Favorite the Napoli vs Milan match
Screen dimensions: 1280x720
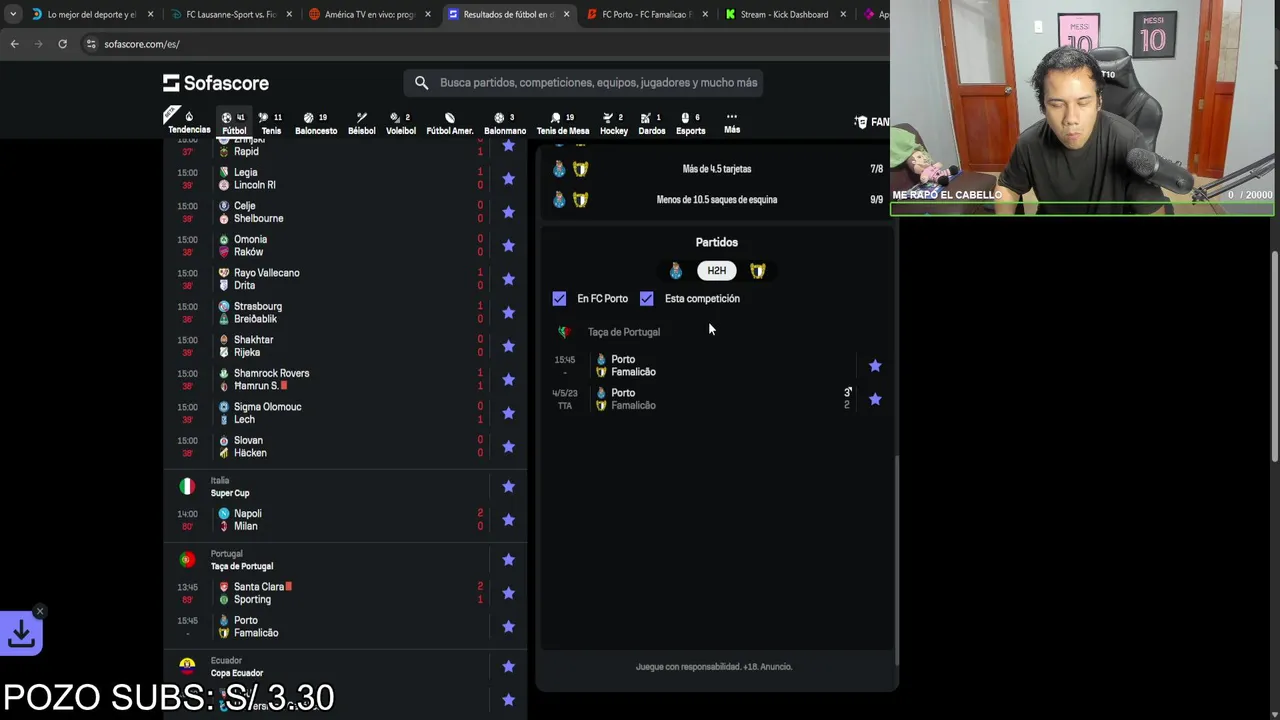(x=508, y=520)
